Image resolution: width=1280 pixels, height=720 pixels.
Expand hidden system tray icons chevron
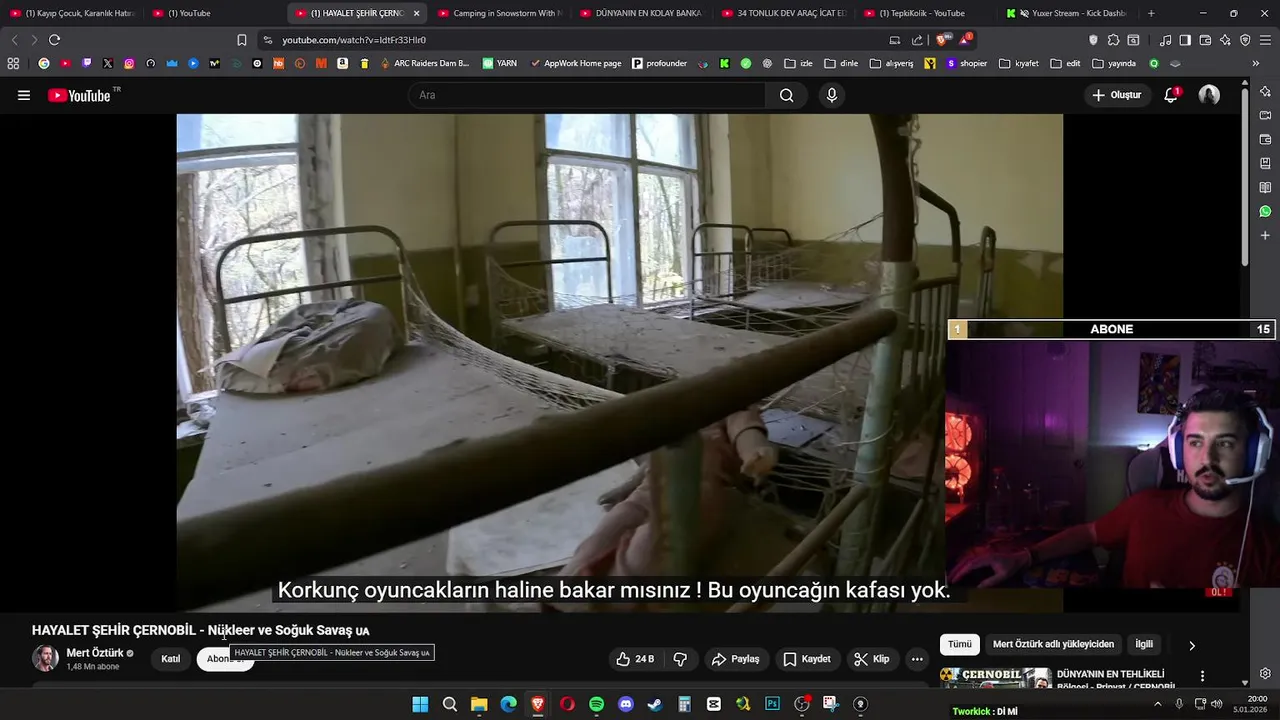tap(1158, 704)
